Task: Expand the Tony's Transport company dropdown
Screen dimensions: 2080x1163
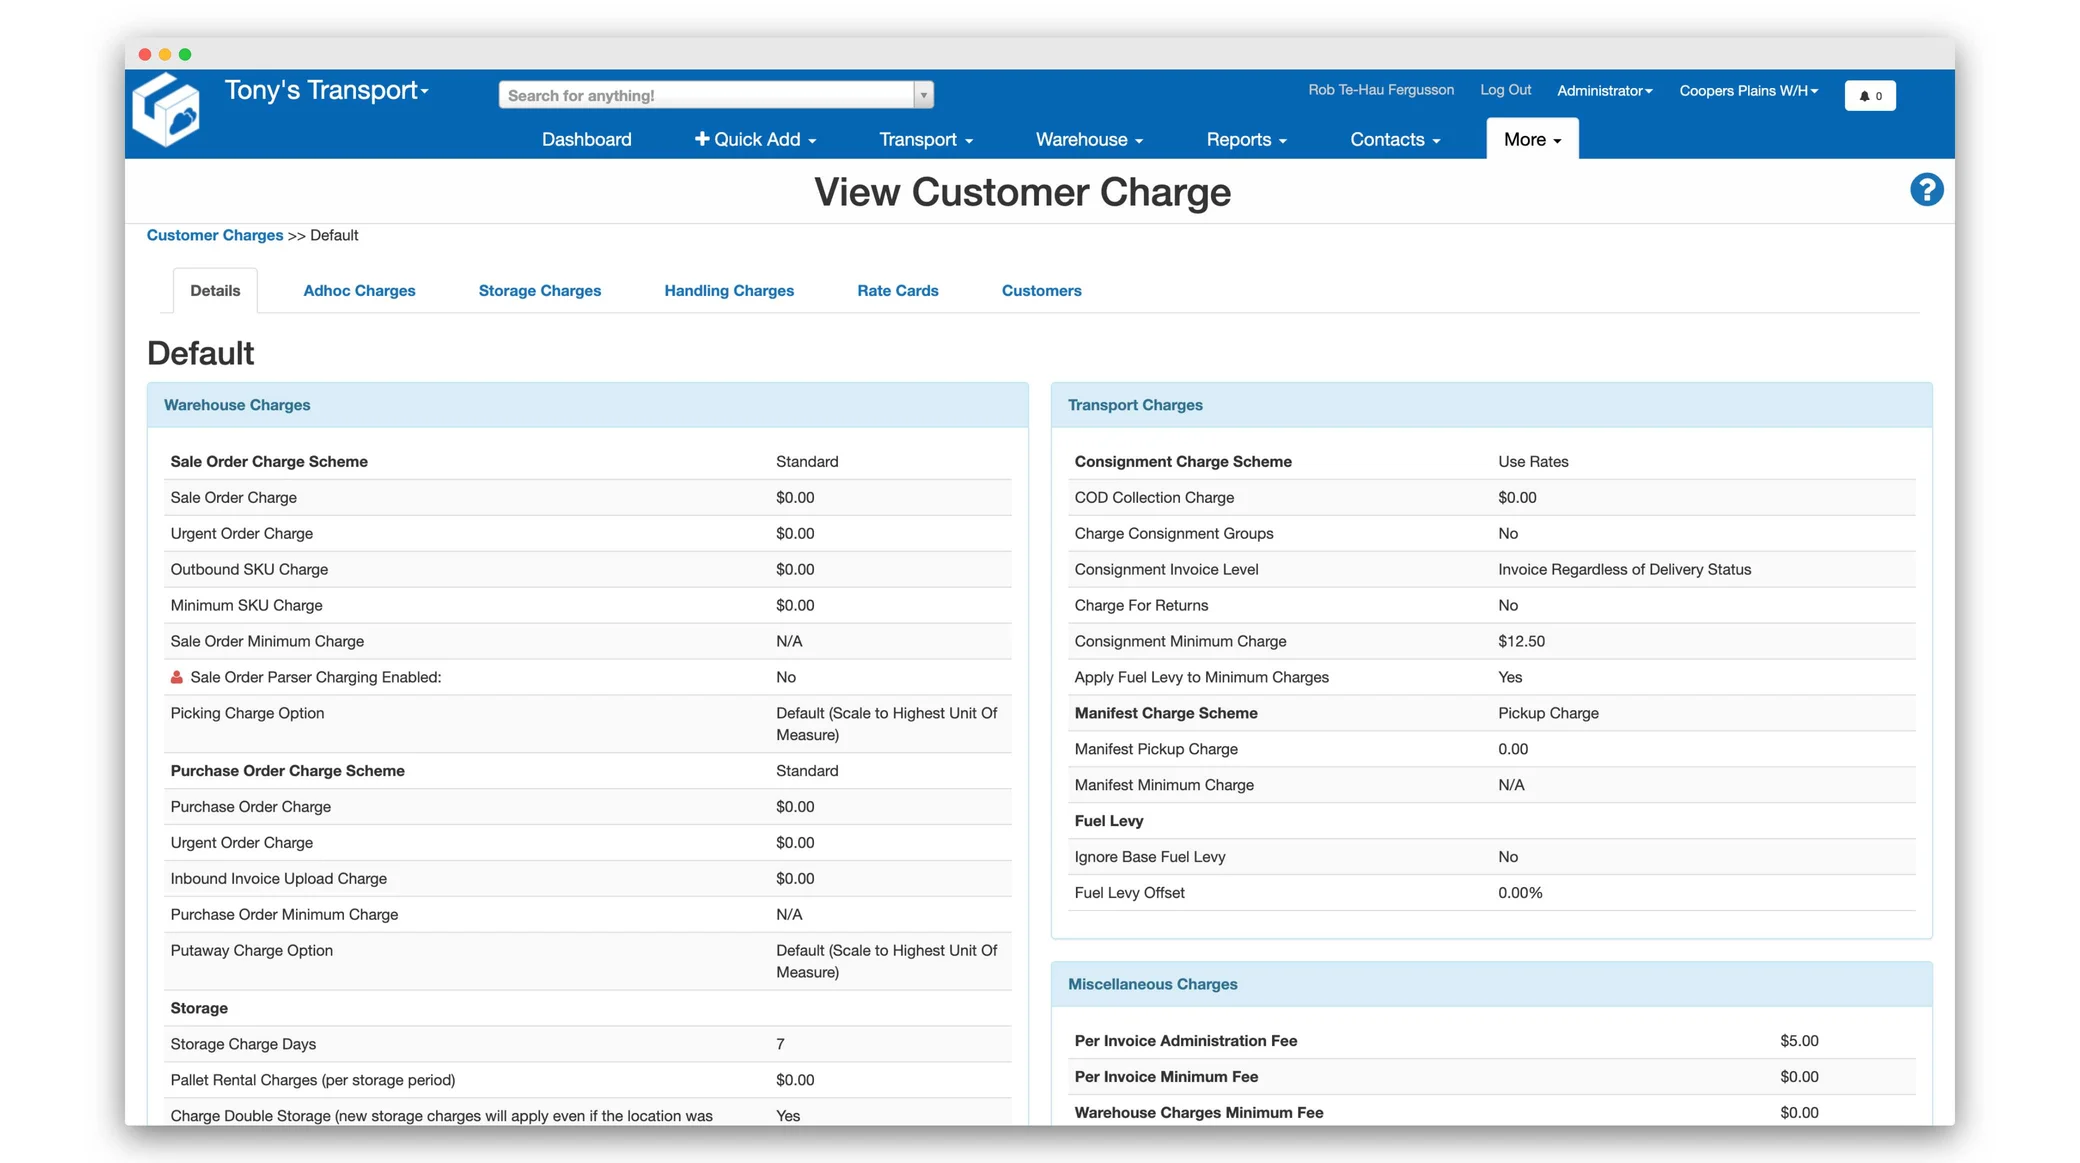Action: (x=327, y=91)
